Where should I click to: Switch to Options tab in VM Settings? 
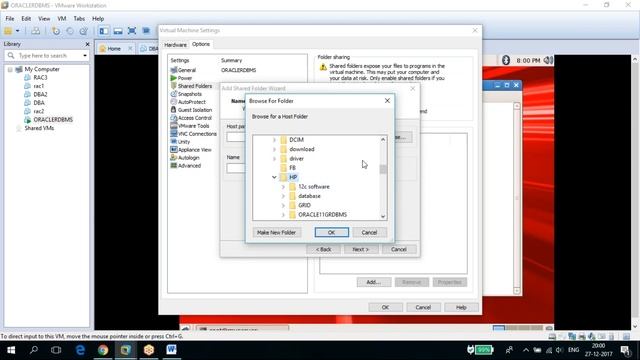(x=201, y=44)
